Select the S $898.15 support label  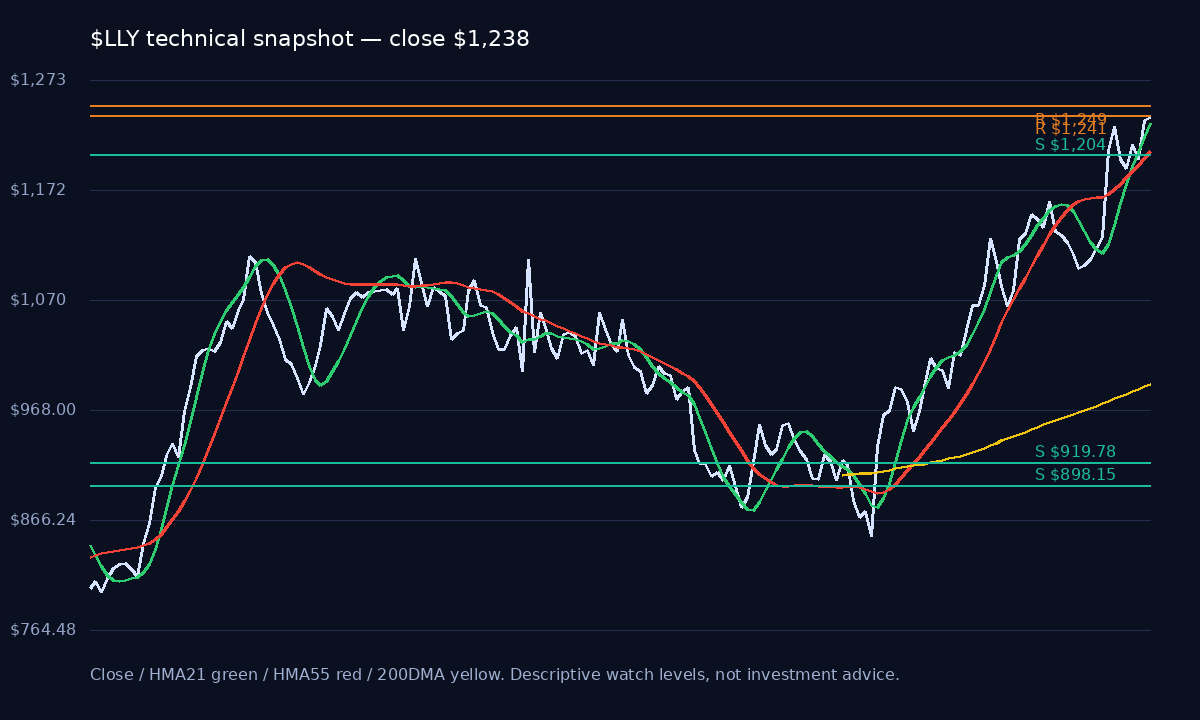tap(1075, 475)
